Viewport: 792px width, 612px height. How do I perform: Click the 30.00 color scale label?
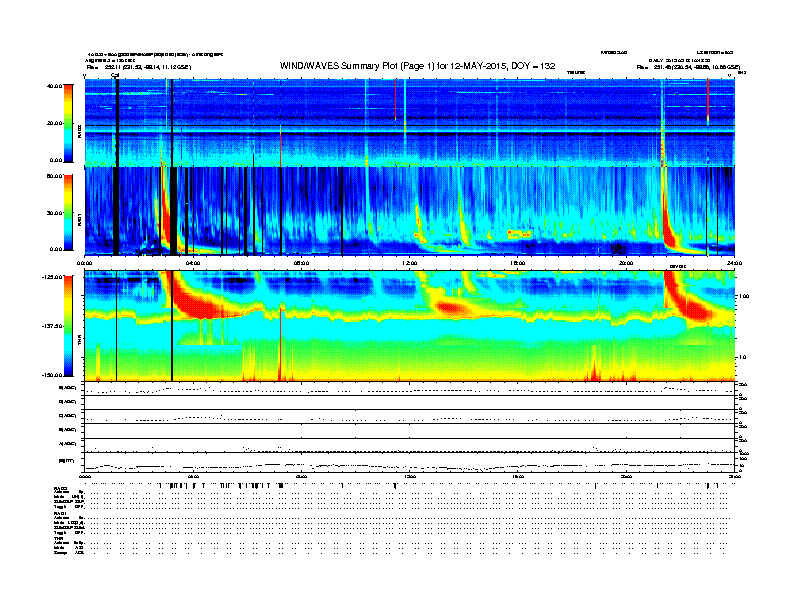(x=55, y=213)
